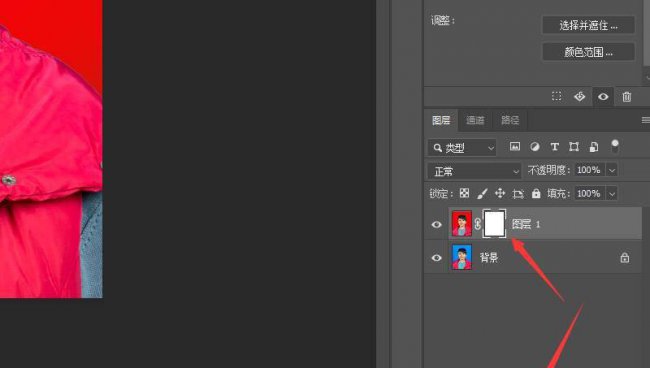This screenshot has height=368, width=650.
Task: Filter for smart objects icon
Action: [594, 147]
